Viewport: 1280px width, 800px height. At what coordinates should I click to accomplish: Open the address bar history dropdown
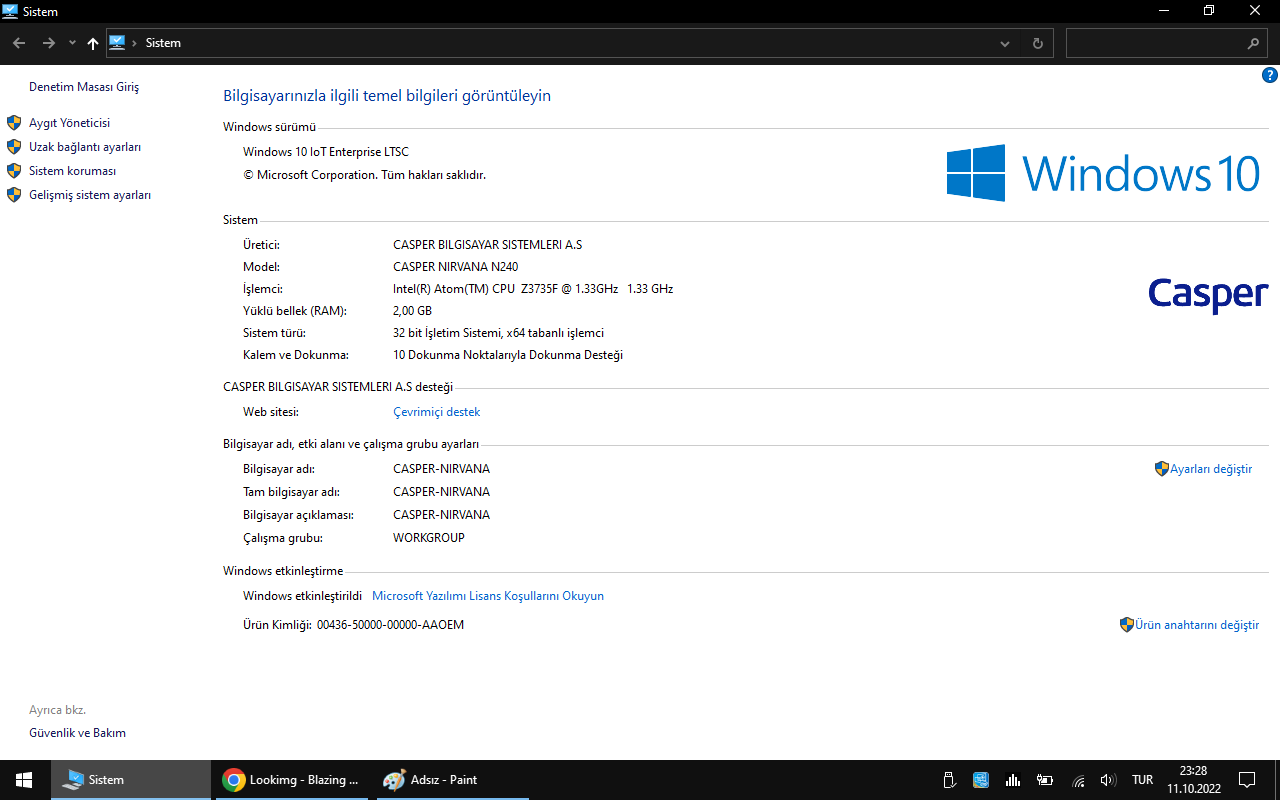[1005, 44]
